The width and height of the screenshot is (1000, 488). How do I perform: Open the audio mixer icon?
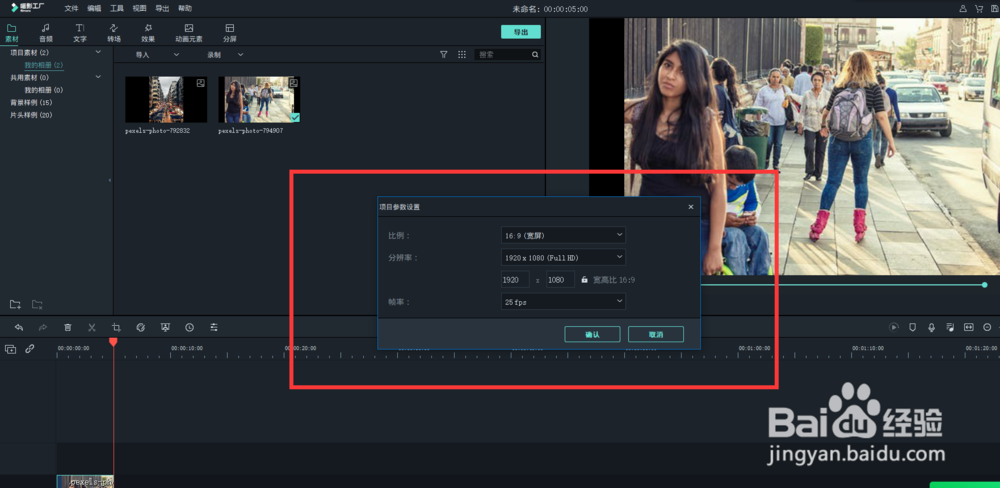950,327
